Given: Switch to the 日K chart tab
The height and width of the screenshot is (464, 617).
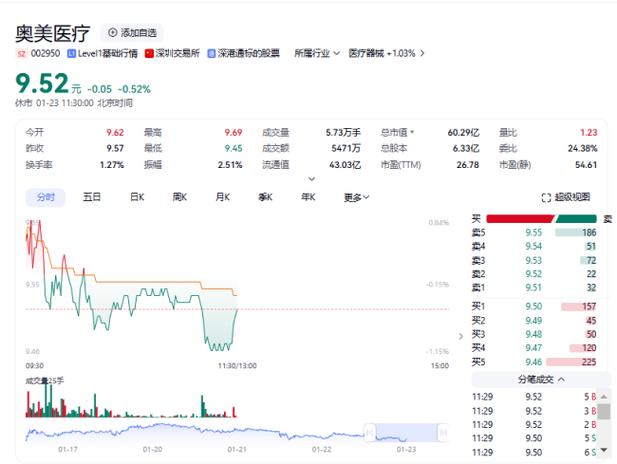Looking at the screenshot, I should pyautogui.click(x=137, y=197).
